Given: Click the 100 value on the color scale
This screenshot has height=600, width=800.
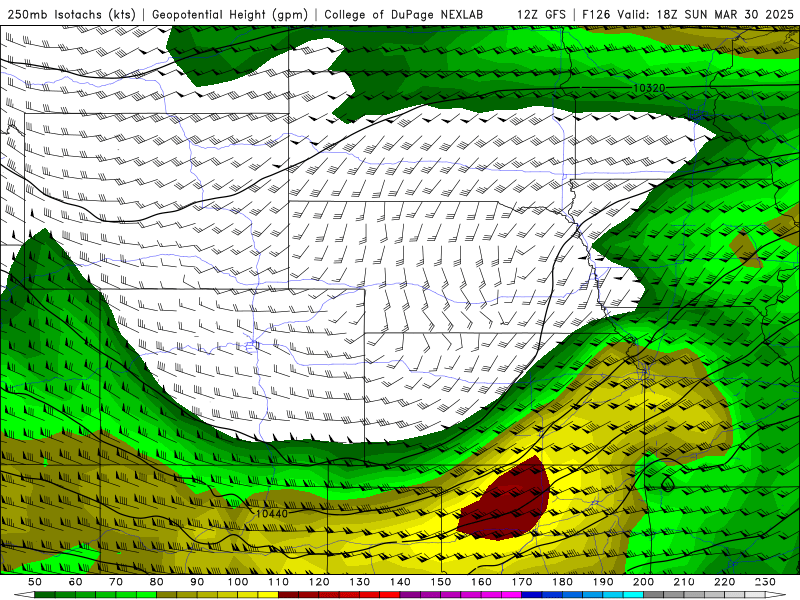Looking at the screenshot, I should click(238, 582).
